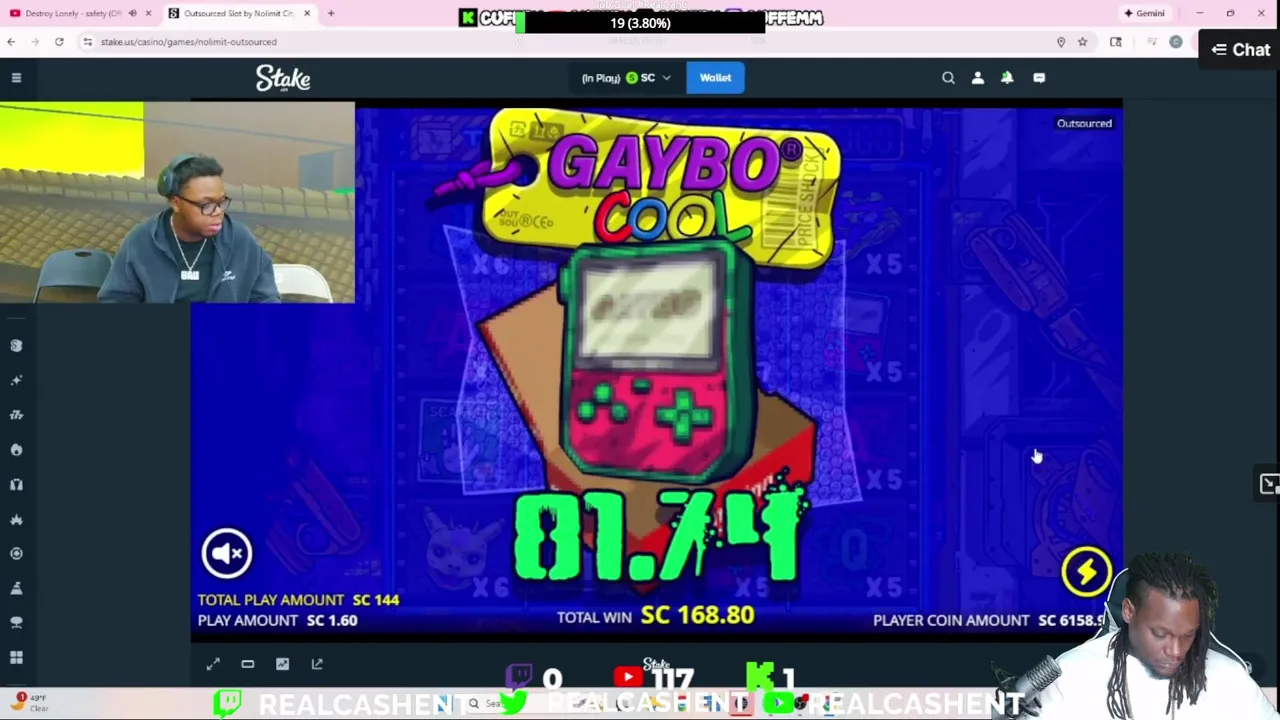
Task: Click Total Win SC 168.80 text
Action: [655, 616]
